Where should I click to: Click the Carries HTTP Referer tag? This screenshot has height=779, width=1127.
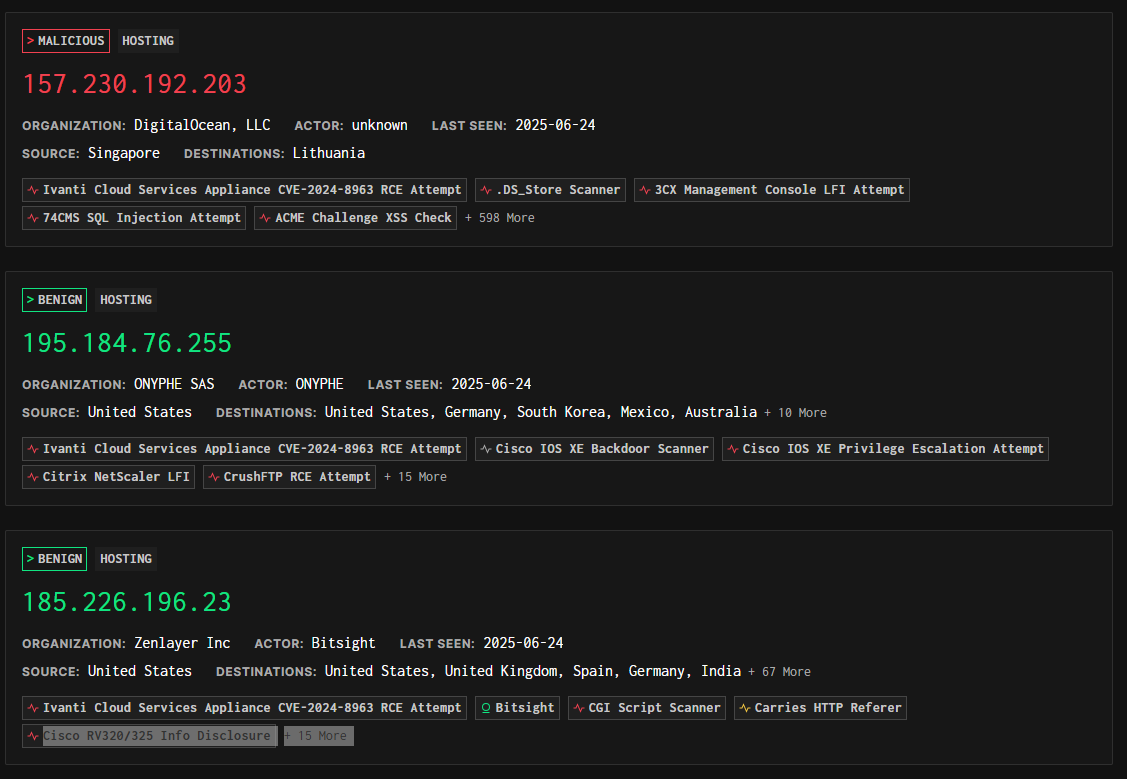(820, 708)
